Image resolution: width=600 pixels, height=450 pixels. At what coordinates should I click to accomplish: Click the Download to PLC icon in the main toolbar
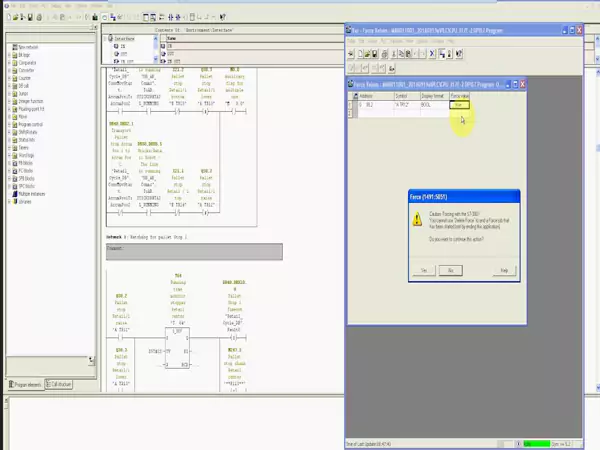coord(95,17)
